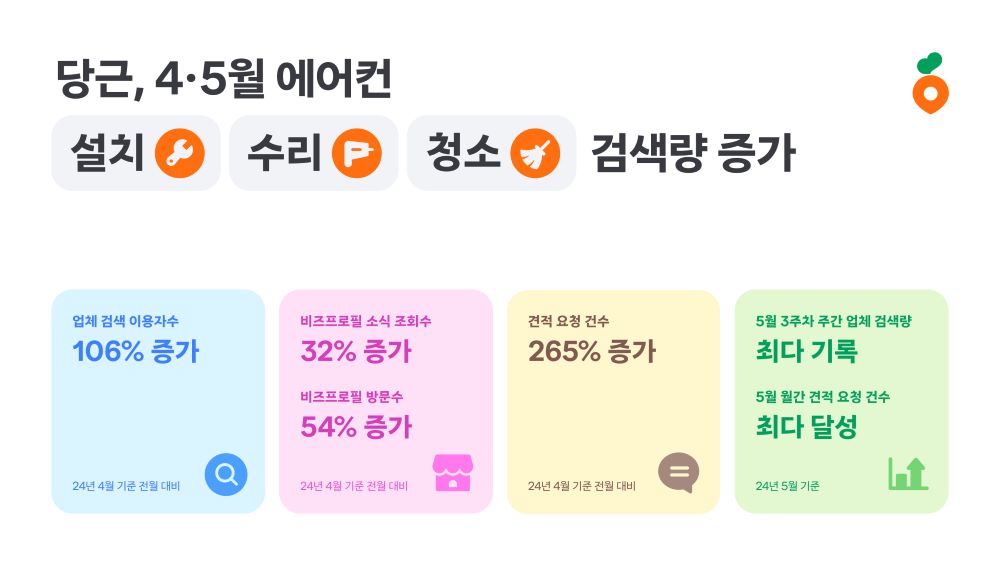Screen dimensions: 1000x565
Task: Click the 견적 요청 건수 label in yellow card
Action: (569, 321)
